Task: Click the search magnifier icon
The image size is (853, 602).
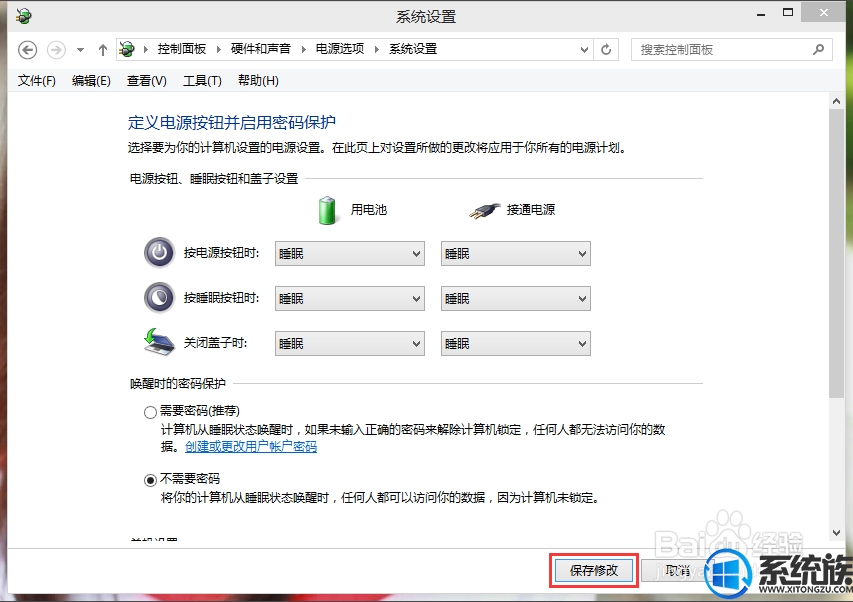Action: pos(818,50)
